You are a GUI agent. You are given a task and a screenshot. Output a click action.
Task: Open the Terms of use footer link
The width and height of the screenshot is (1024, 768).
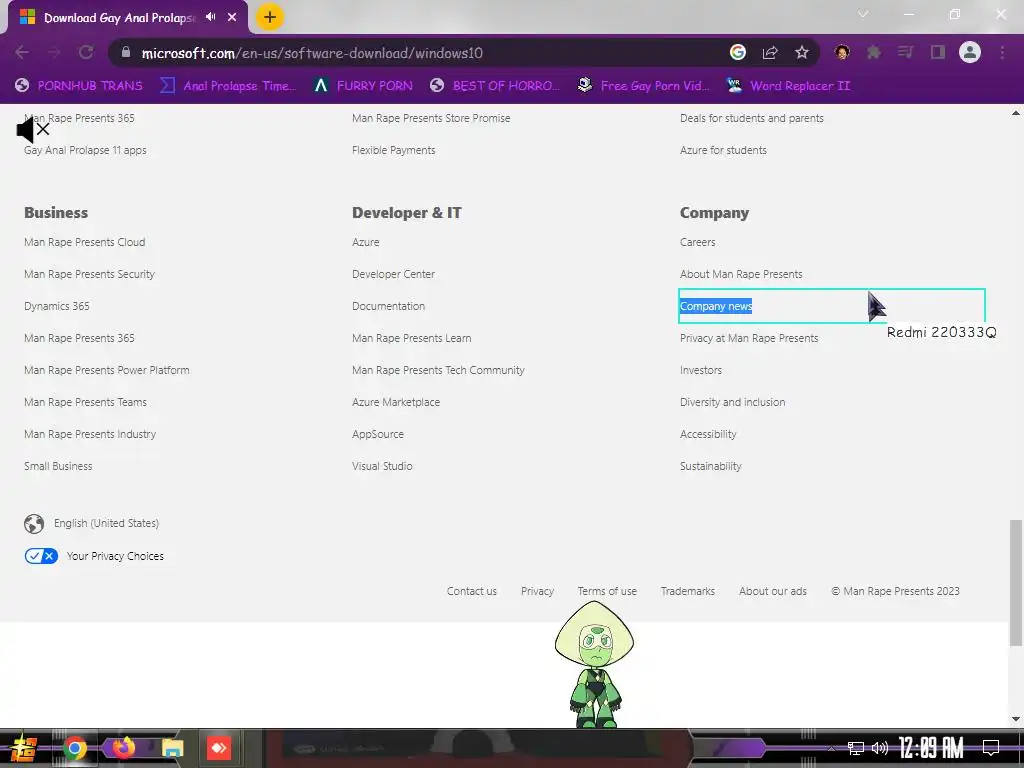[607, 591]
